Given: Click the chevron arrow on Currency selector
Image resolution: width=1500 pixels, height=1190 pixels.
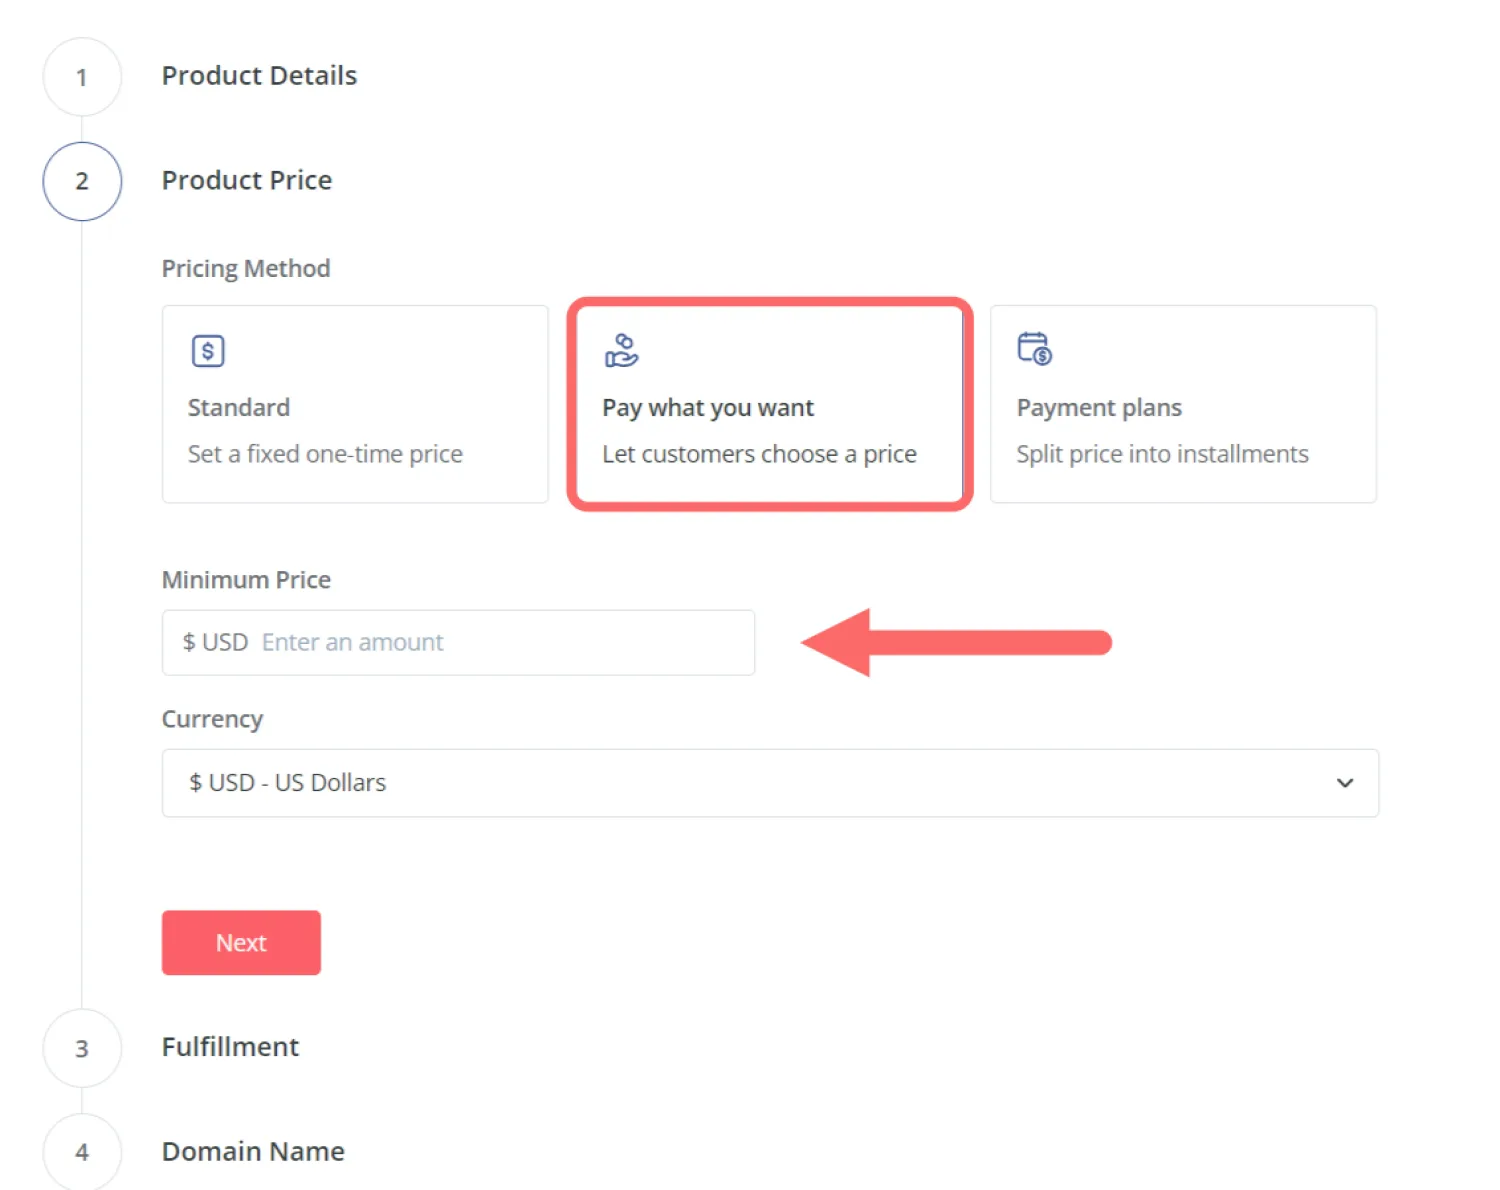Looking at the screenshot, I should pyautogui.click(x=1345, y=783).
